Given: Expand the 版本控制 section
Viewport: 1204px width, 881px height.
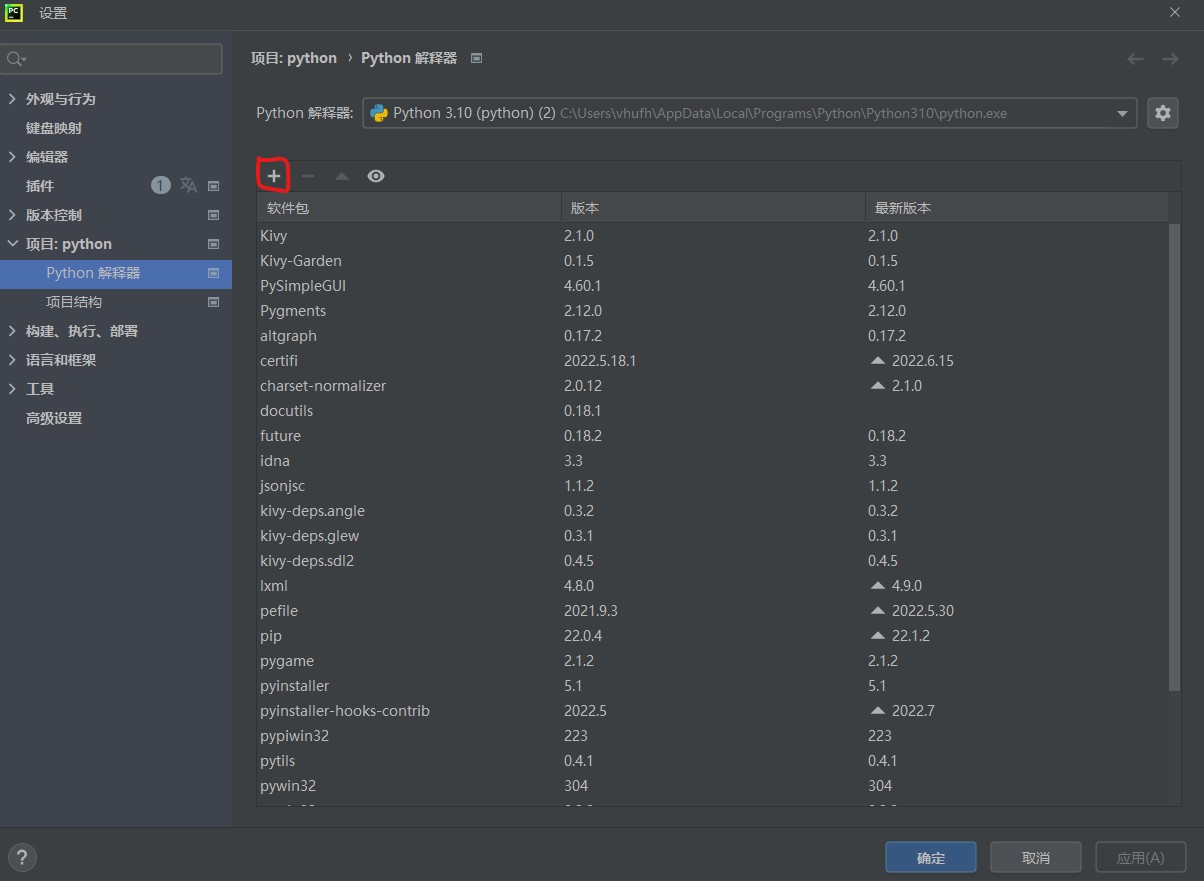Looking at the screenshot, I should tap(12, 215).
